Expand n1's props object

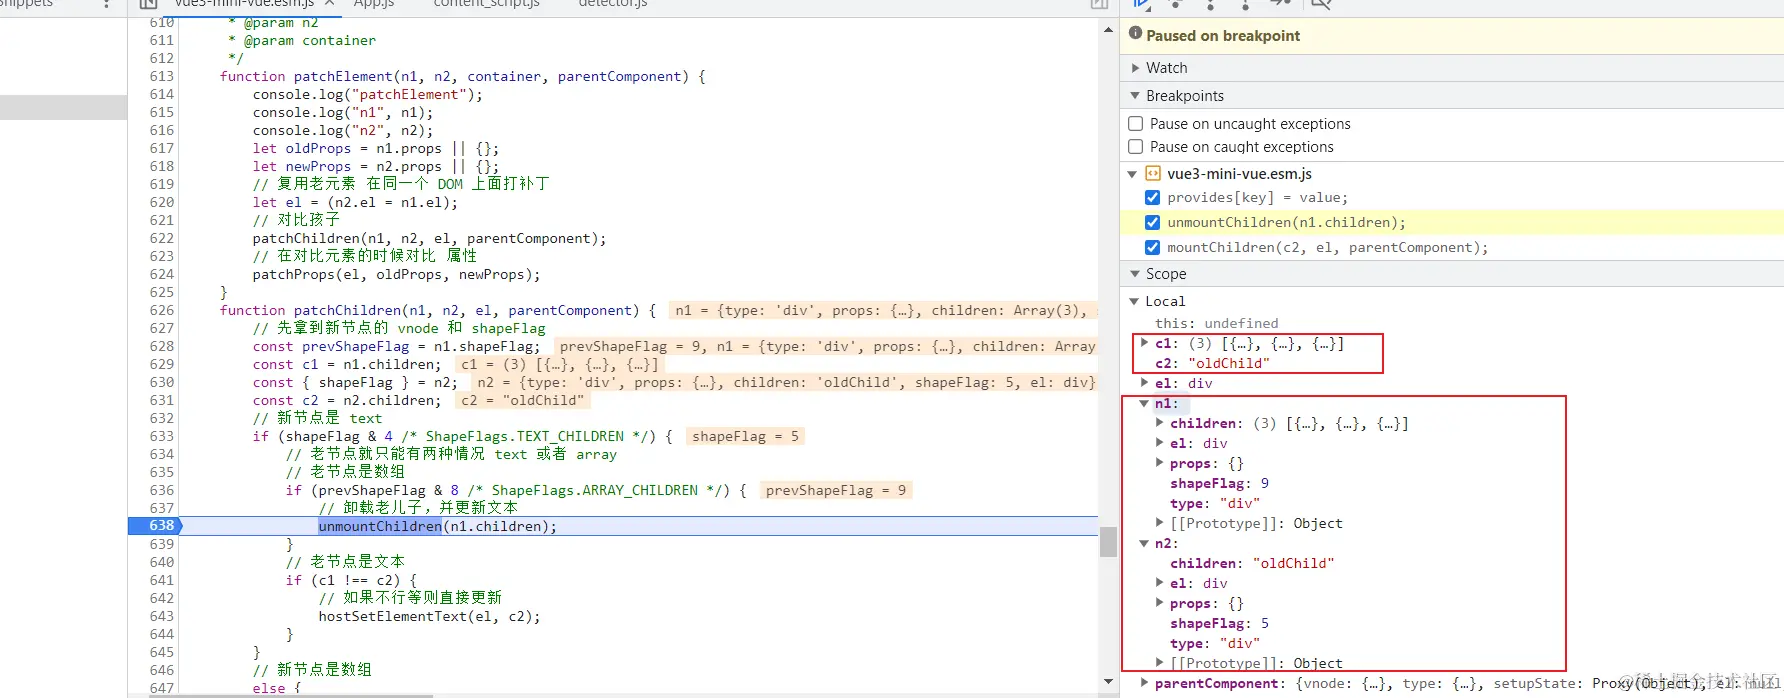[x=1159, y=463]
